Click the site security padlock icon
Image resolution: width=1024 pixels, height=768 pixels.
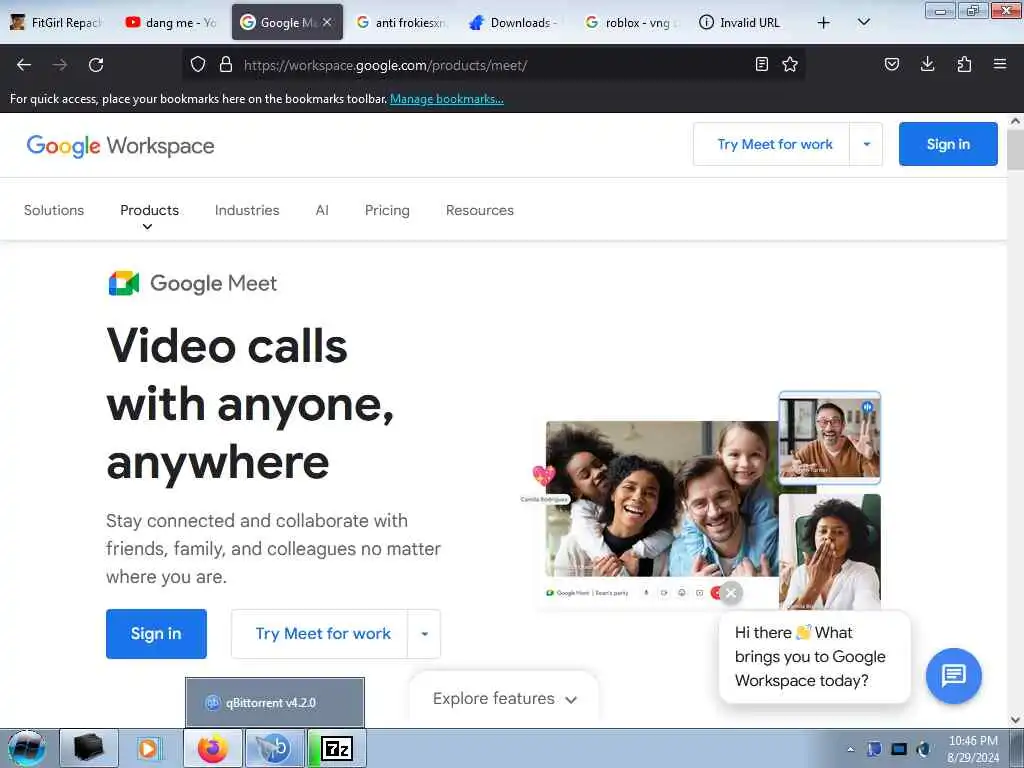(226, 64)
